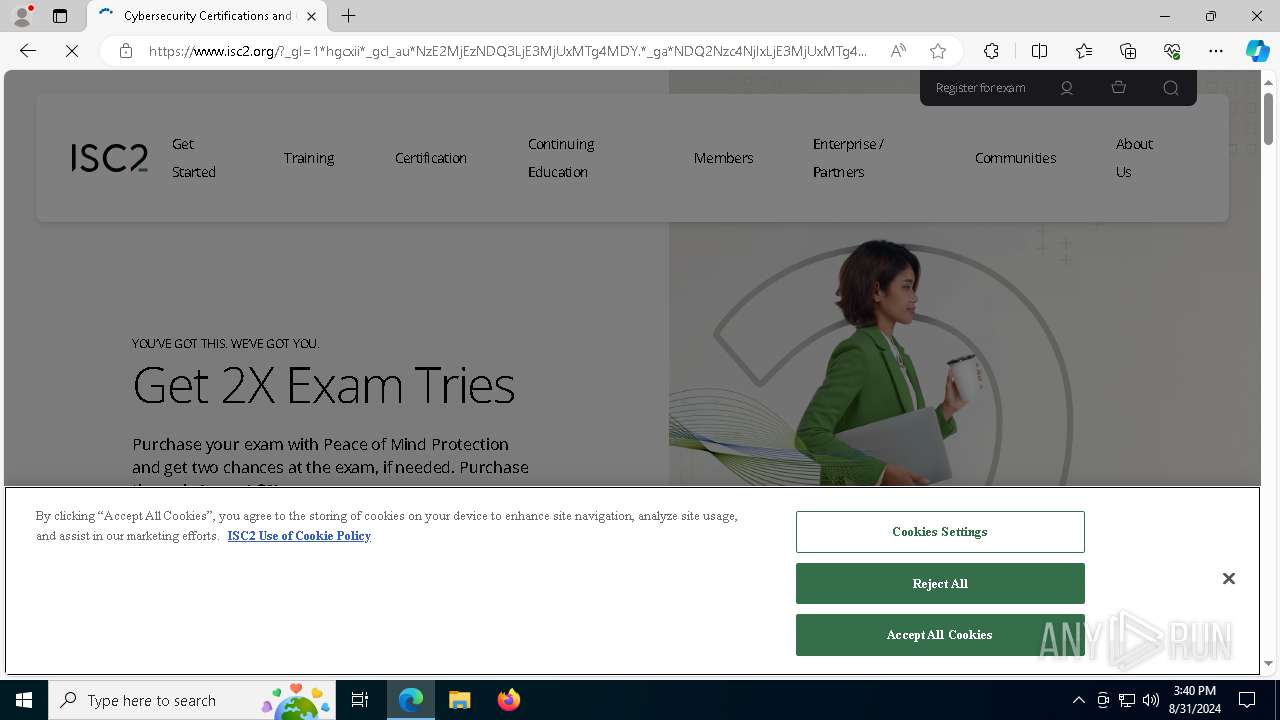View site information lock icon
The image size is (1280, 720).
126,51
